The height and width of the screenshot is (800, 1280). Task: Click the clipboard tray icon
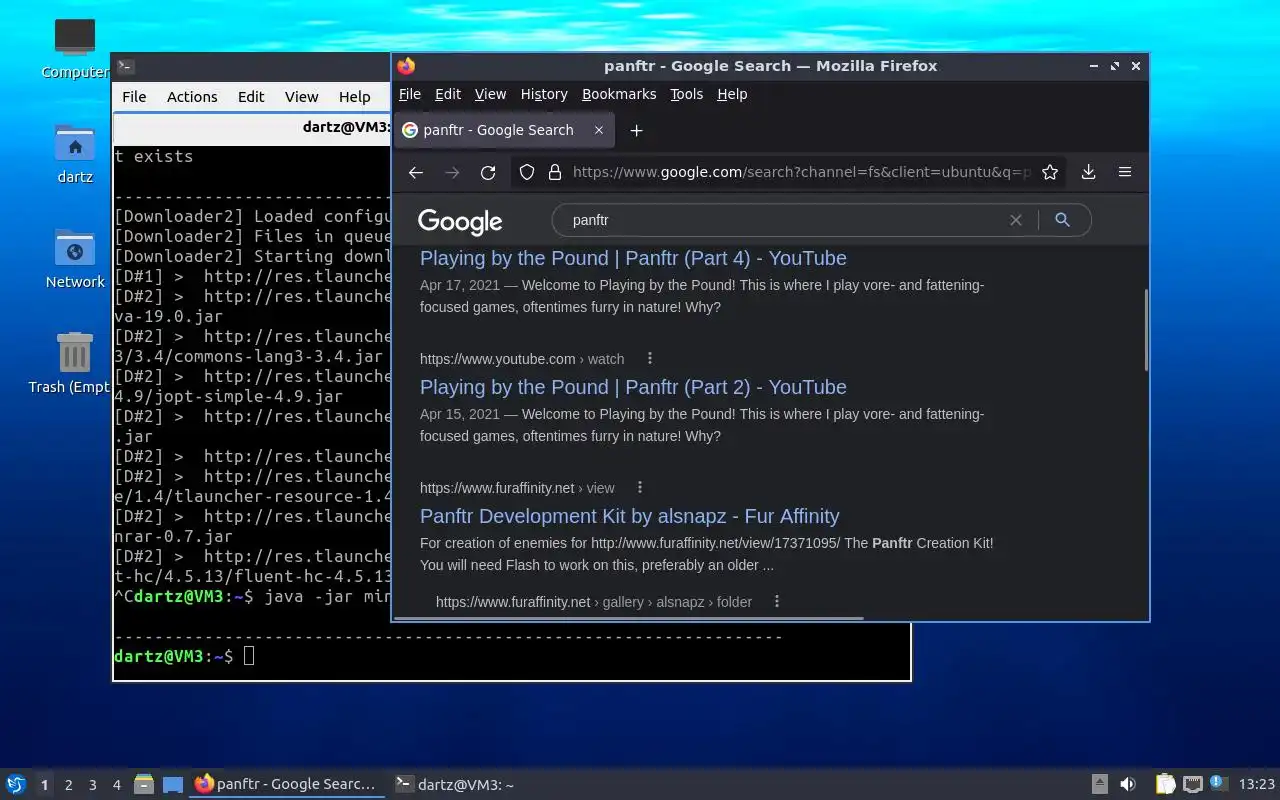pyautogui.click(x=1166, y=784)
